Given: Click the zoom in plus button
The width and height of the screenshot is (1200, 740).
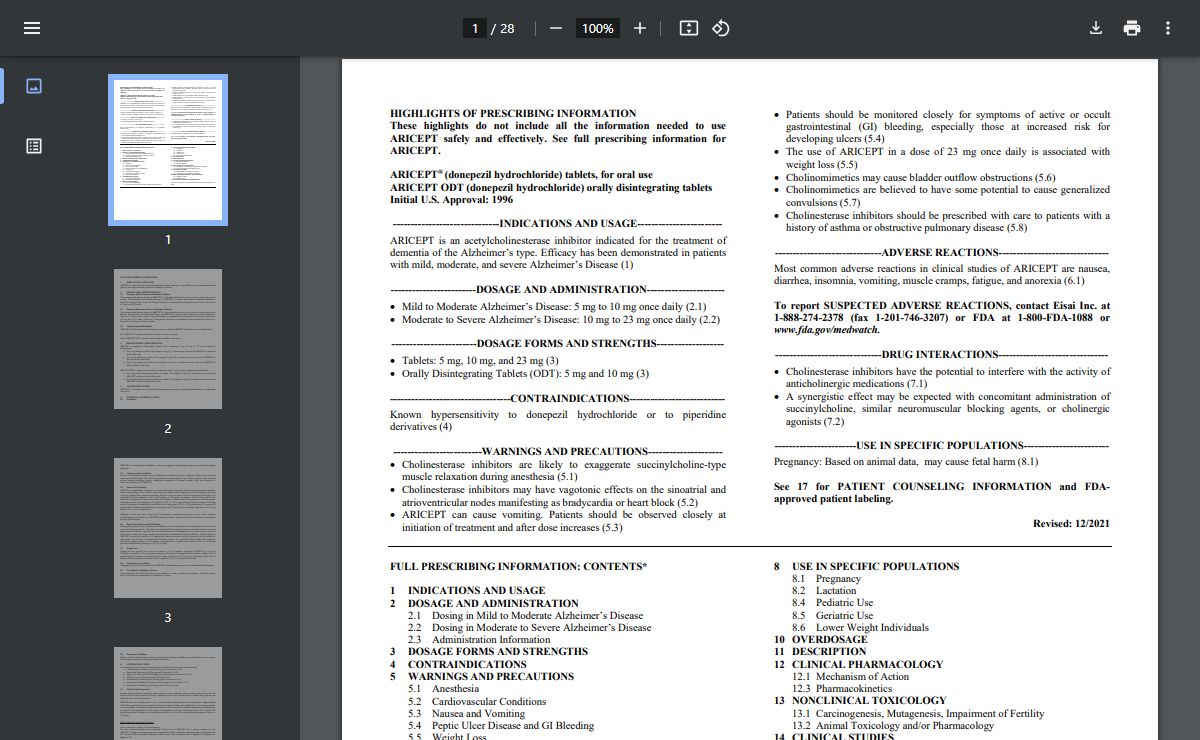Looking at the screenshot, I should coord(640,28).
